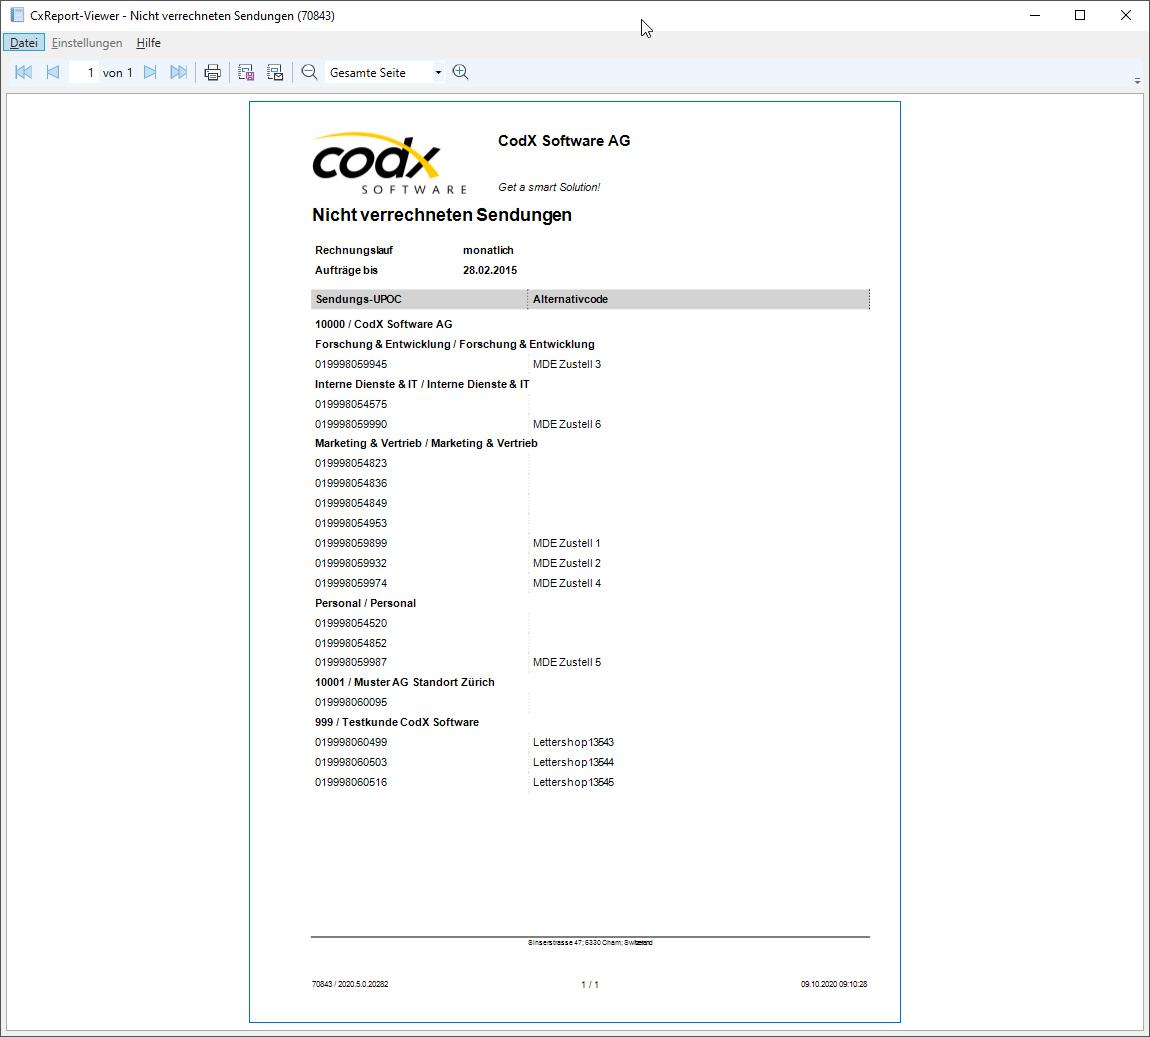
Task: Select shipment number 019998054575
Action: pos(351,404)
